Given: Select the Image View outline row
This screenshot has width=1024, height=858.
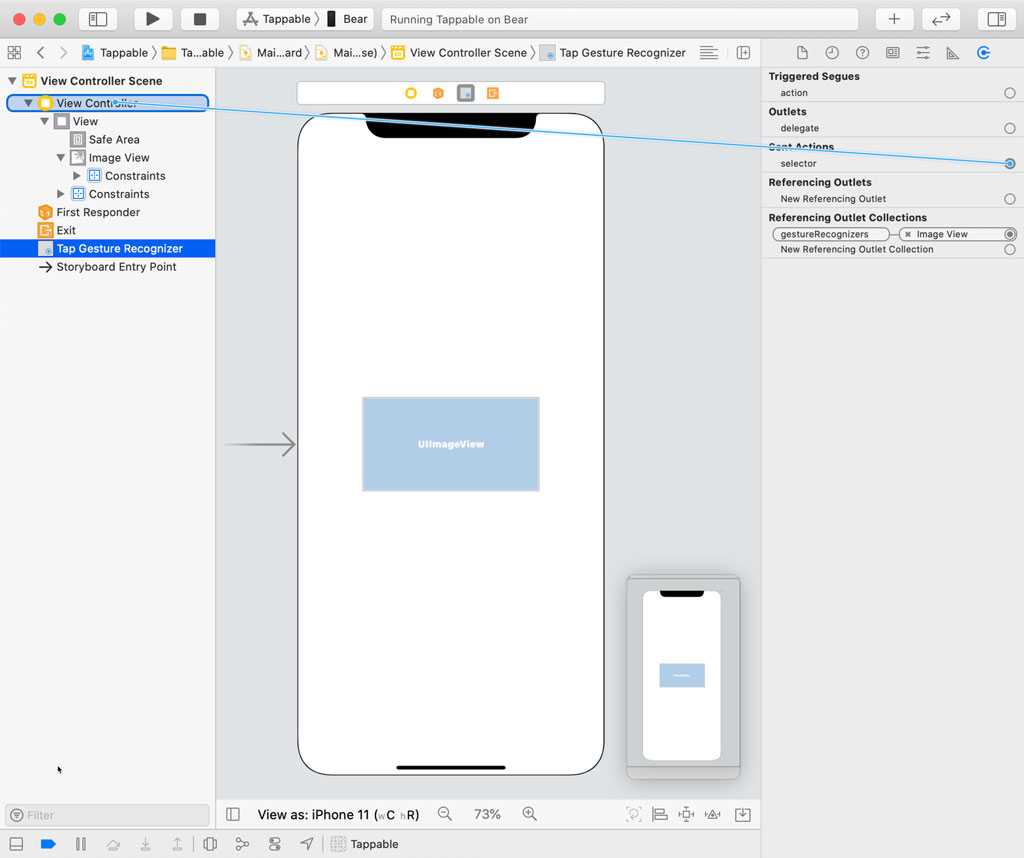Looking at the screenshot, I should 108,158.
